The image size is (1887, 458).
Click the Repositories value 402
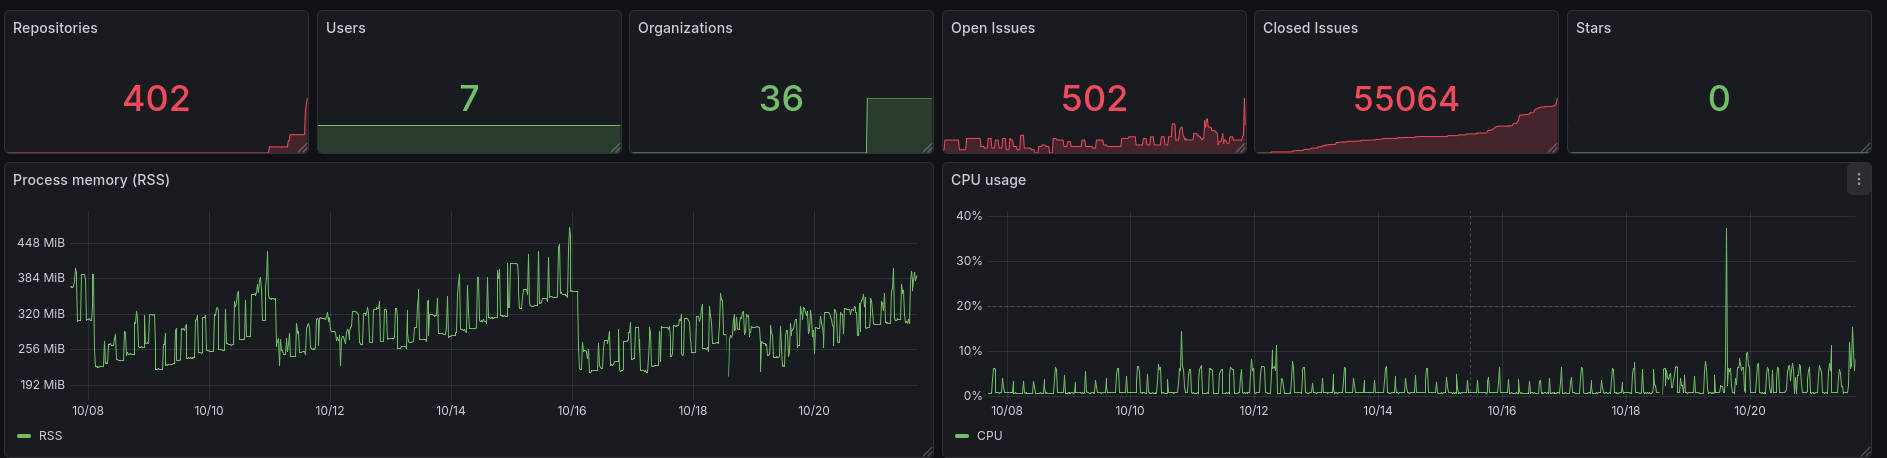point(156,98)
